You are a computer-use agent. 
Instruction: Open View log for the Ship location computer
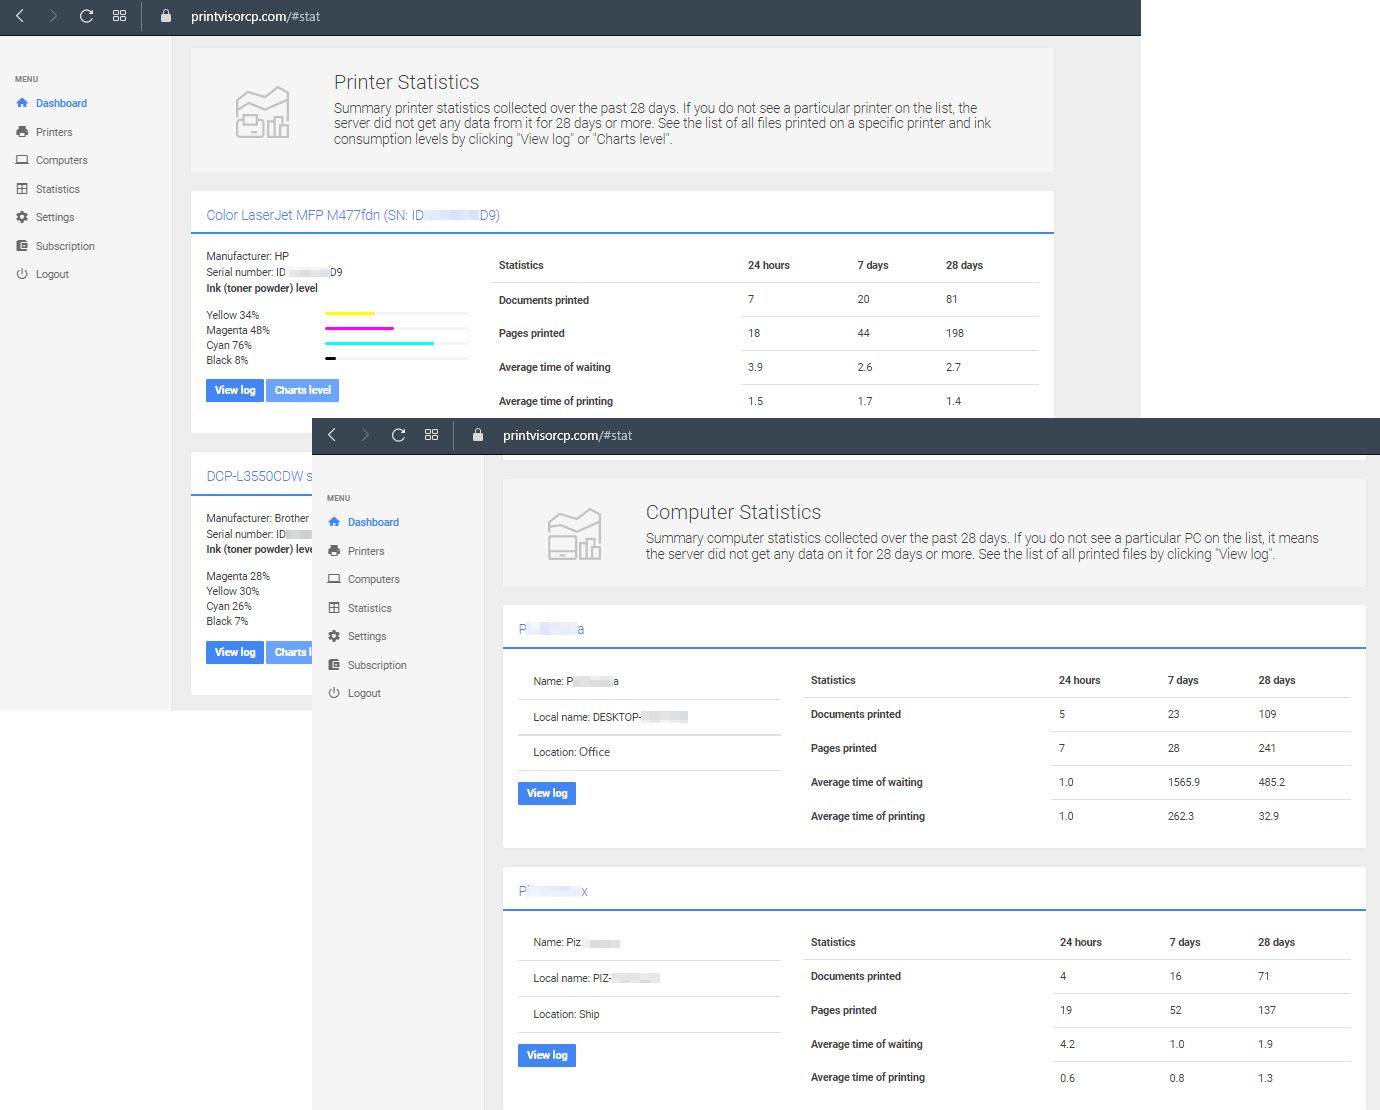[x=547, y=1055]
